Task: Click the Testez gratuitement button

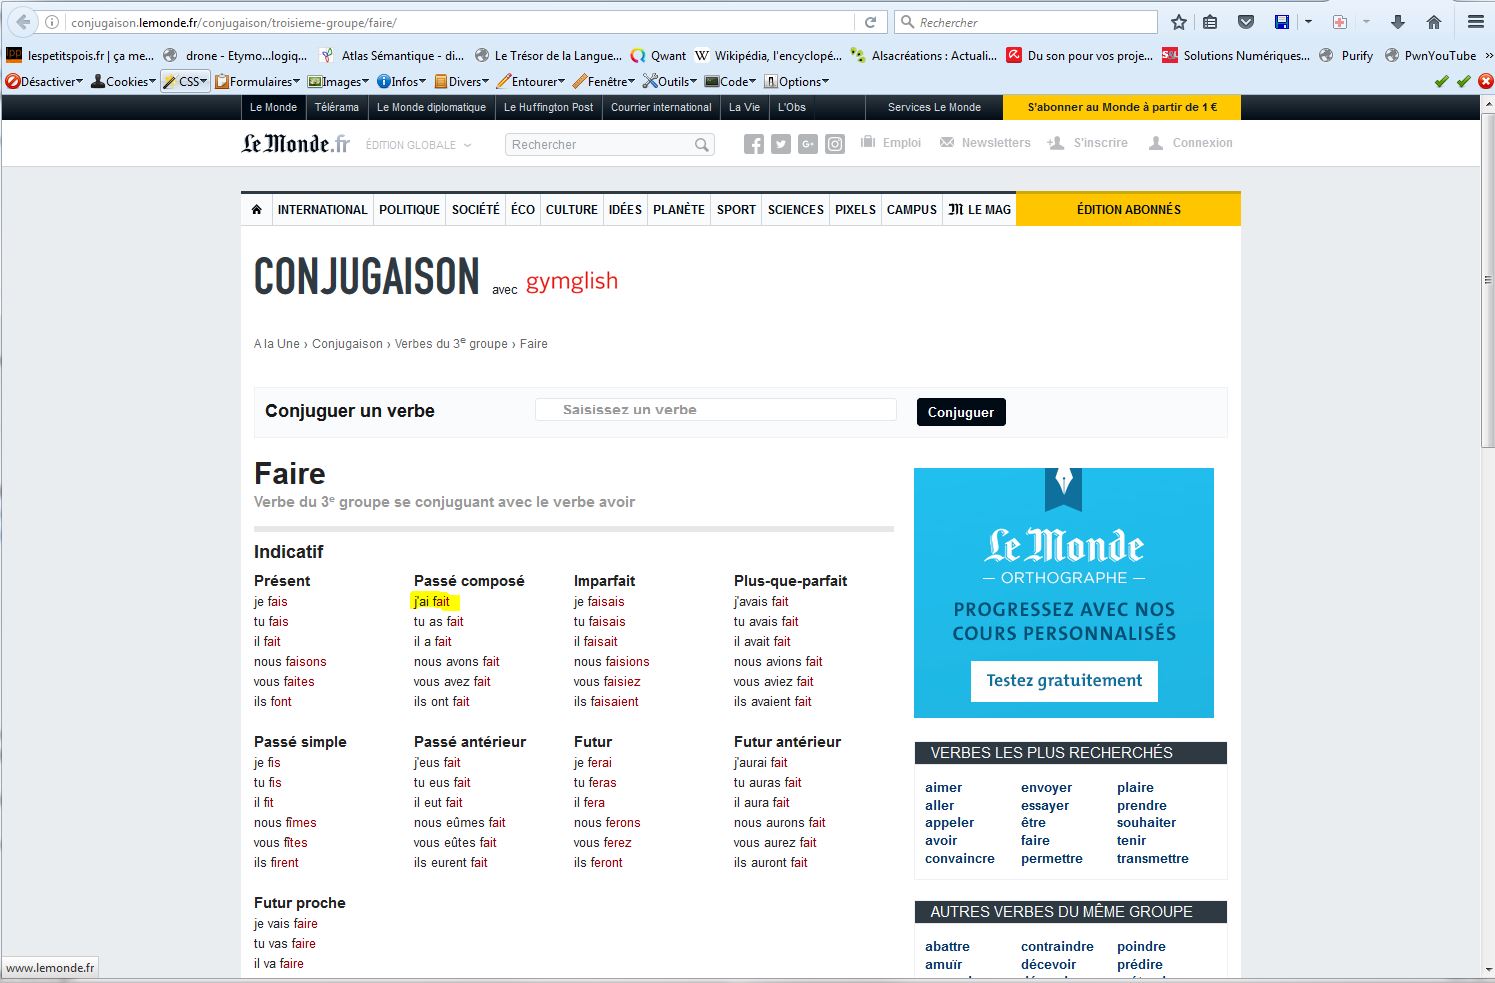Action: coord(1064,681)
